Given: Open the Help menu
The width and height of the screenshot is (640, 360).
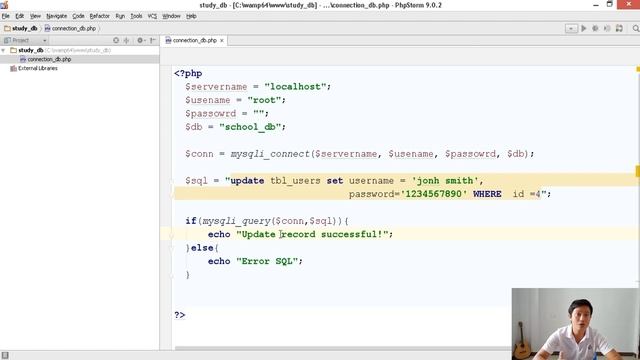Looking at the screenshot, I should coord(191,16).
